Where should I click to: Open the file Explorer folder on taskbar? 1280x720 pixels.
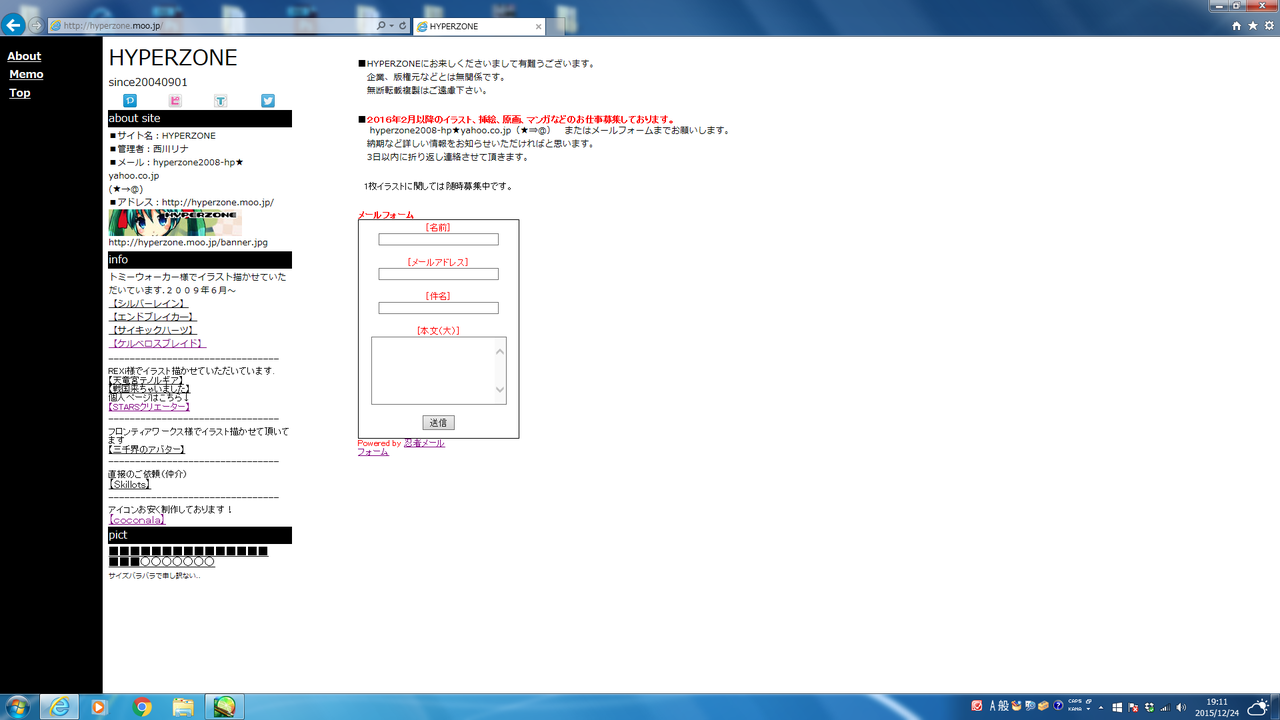pyautogui.click(x=183, y=707)
